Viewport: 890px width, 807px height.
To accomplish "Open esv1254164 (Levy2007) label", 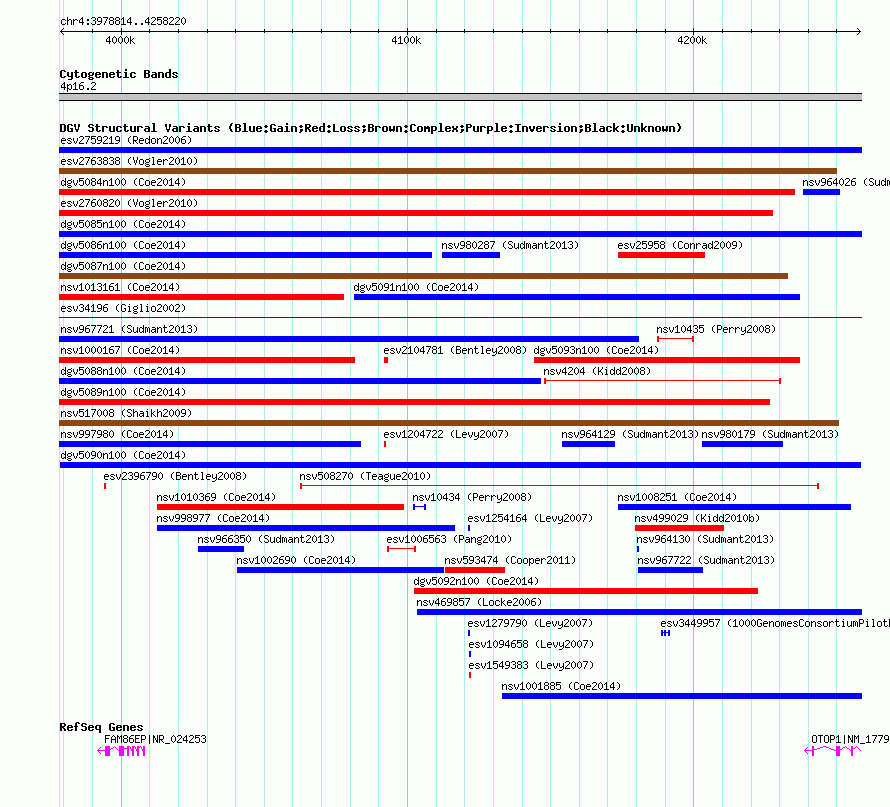I will click(530, 518).
